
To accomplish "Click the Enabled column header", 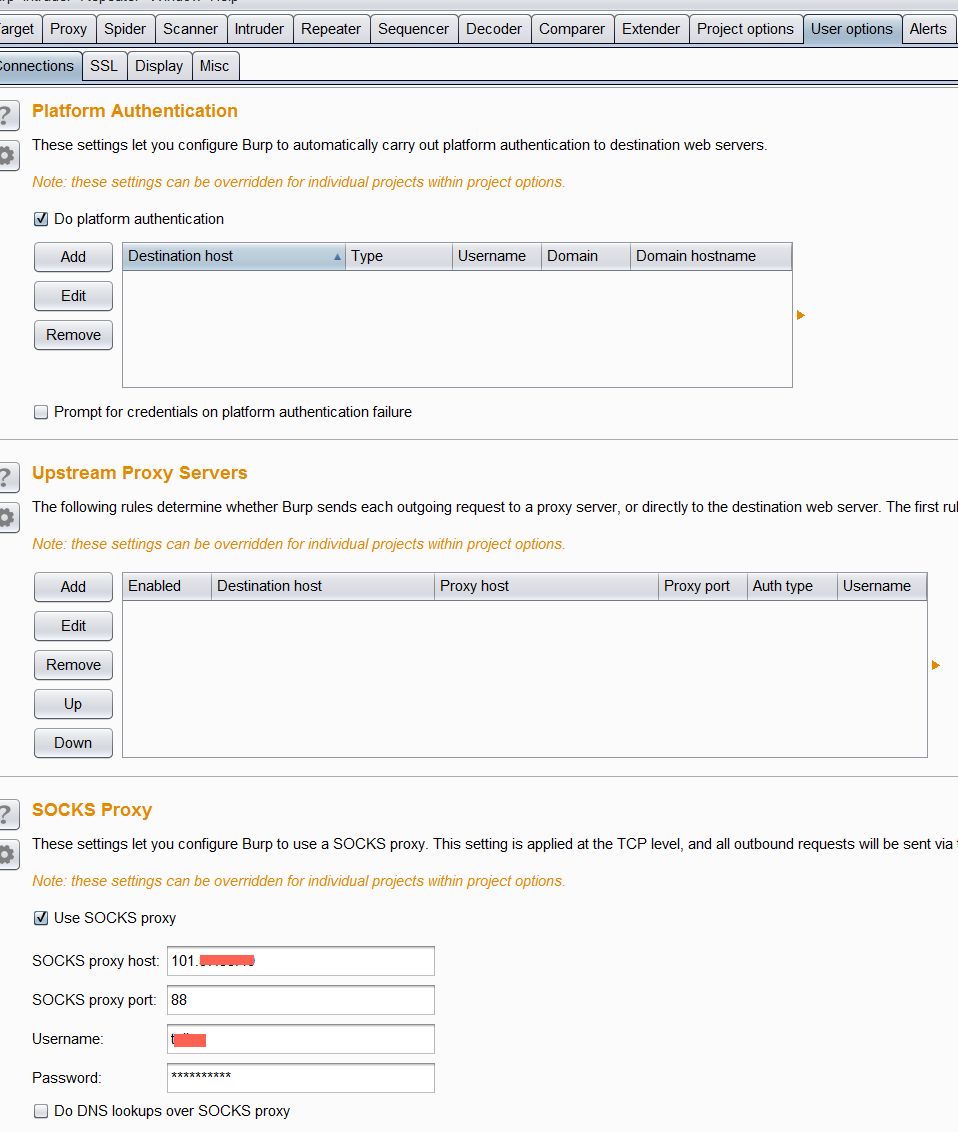I will pos(167,586).
